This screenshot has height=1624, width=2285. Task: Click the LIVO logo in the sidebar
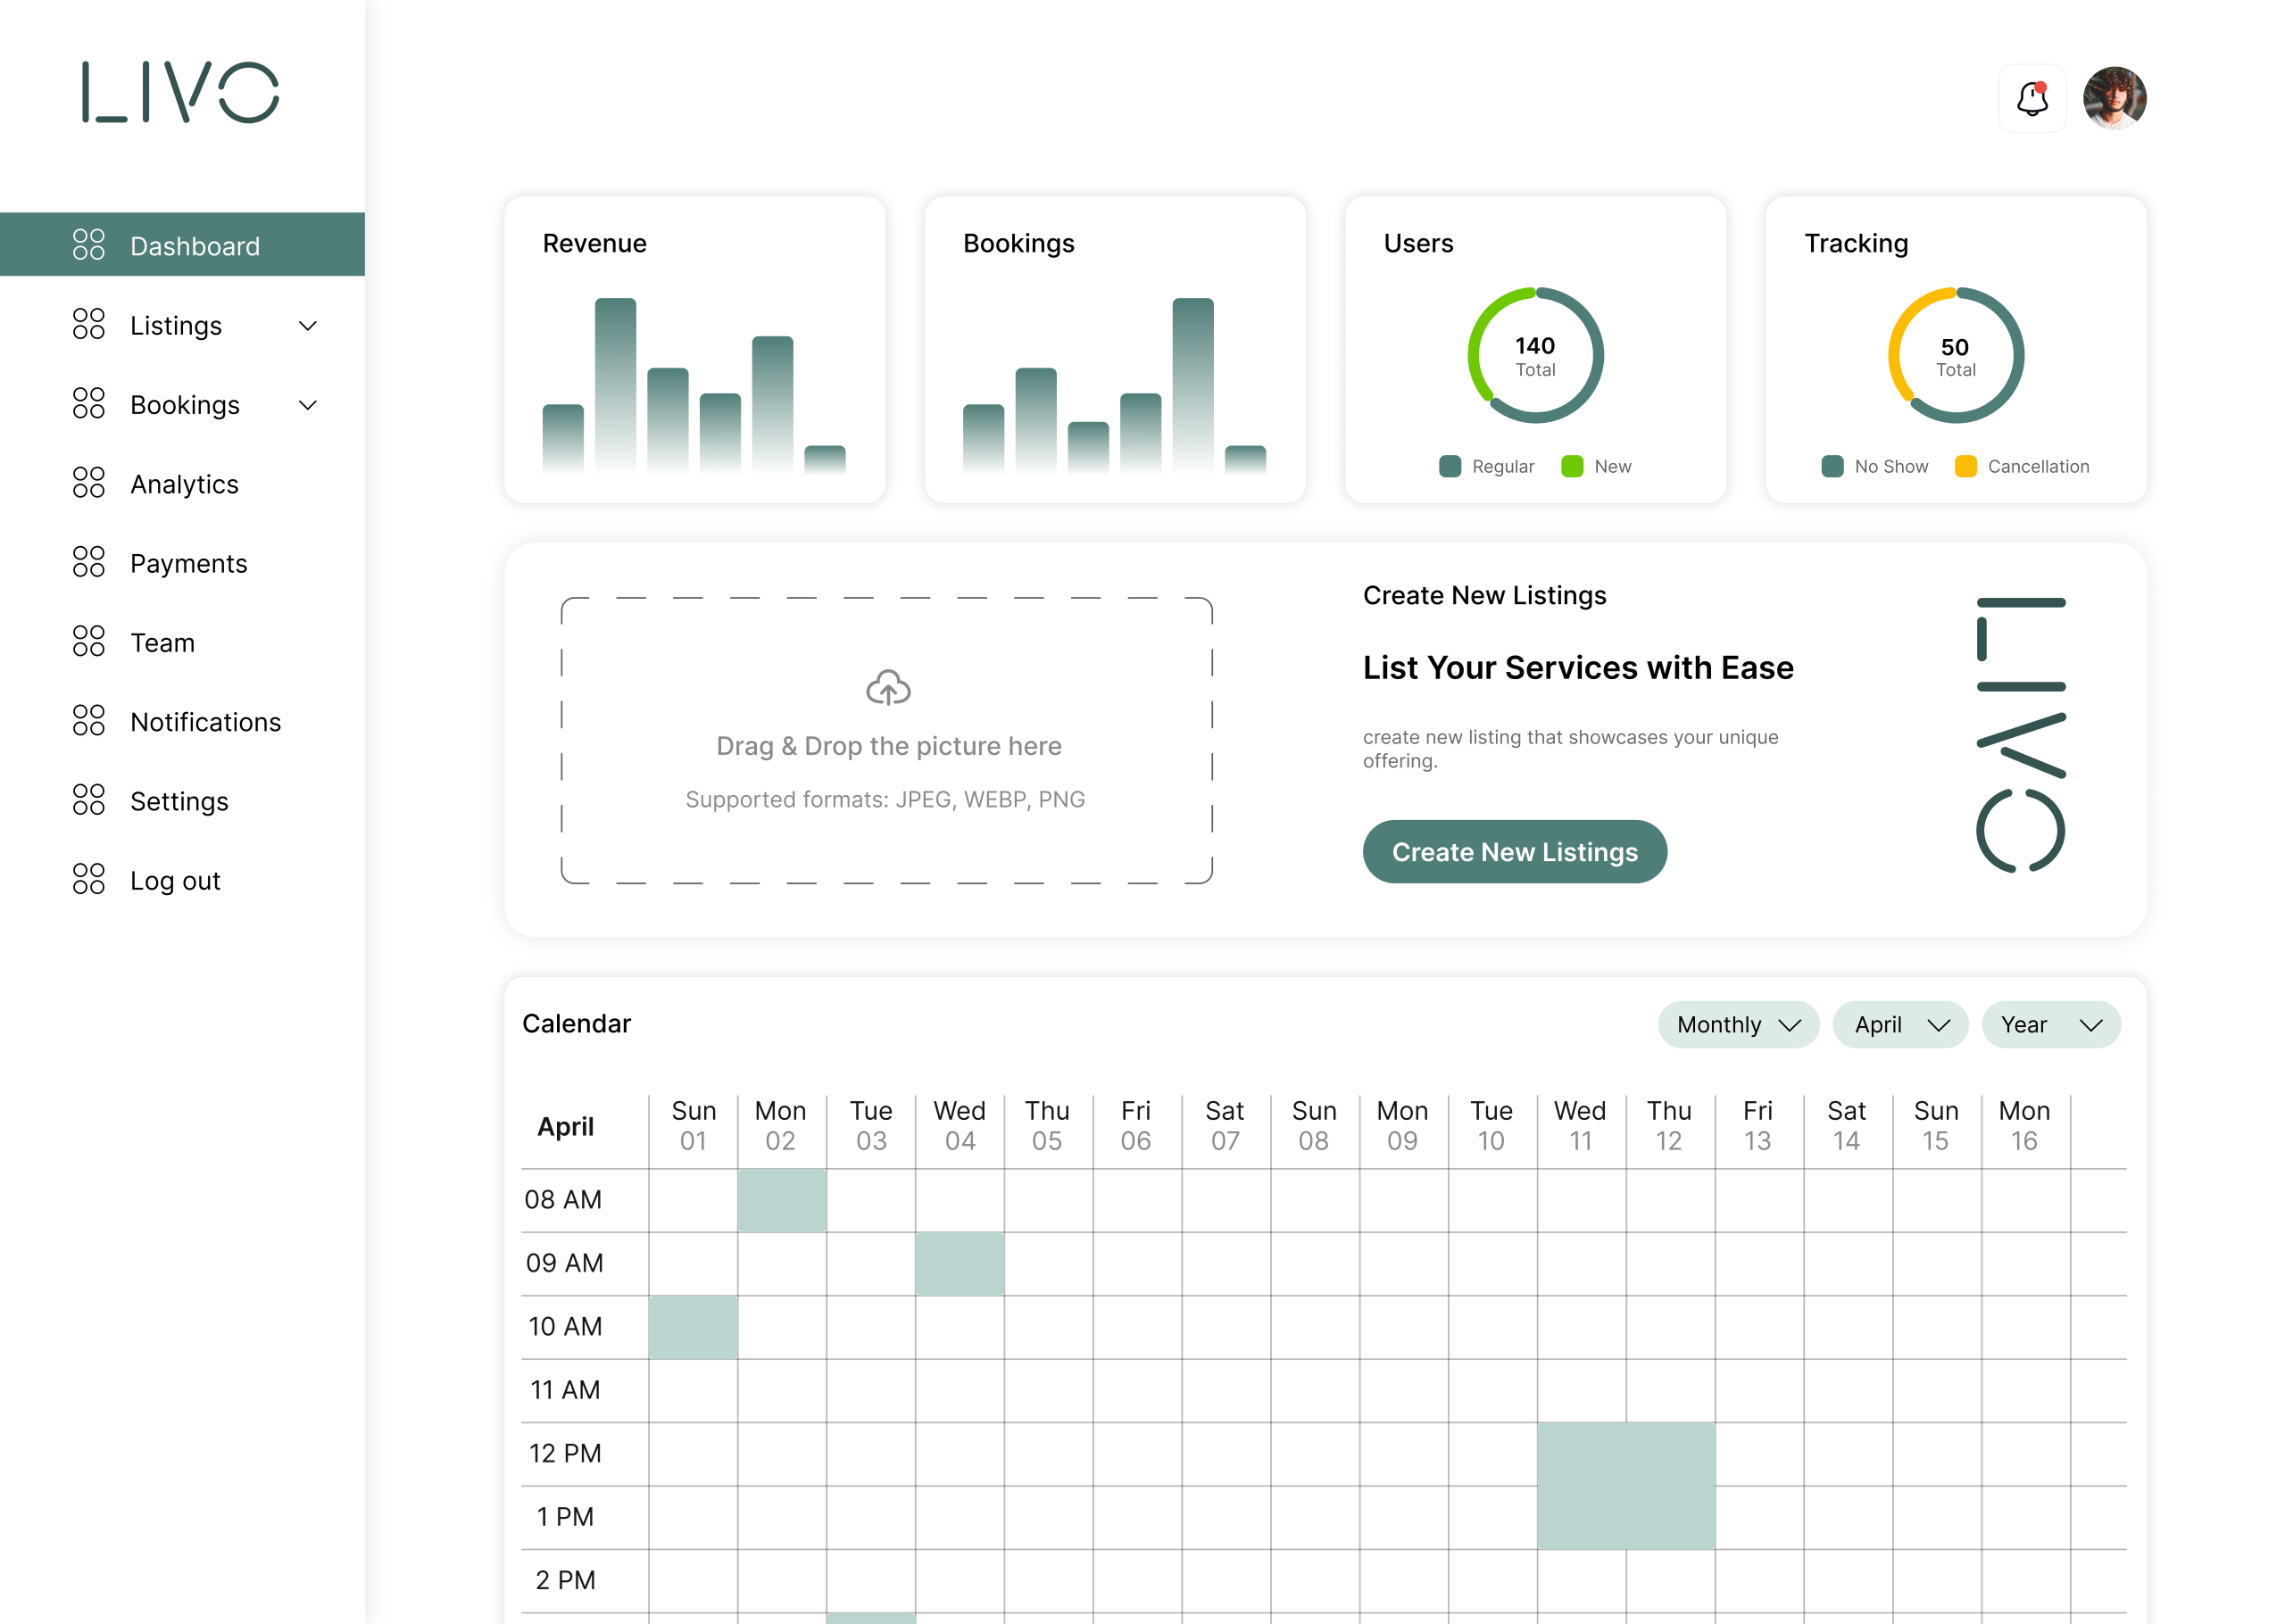point(180,92)
